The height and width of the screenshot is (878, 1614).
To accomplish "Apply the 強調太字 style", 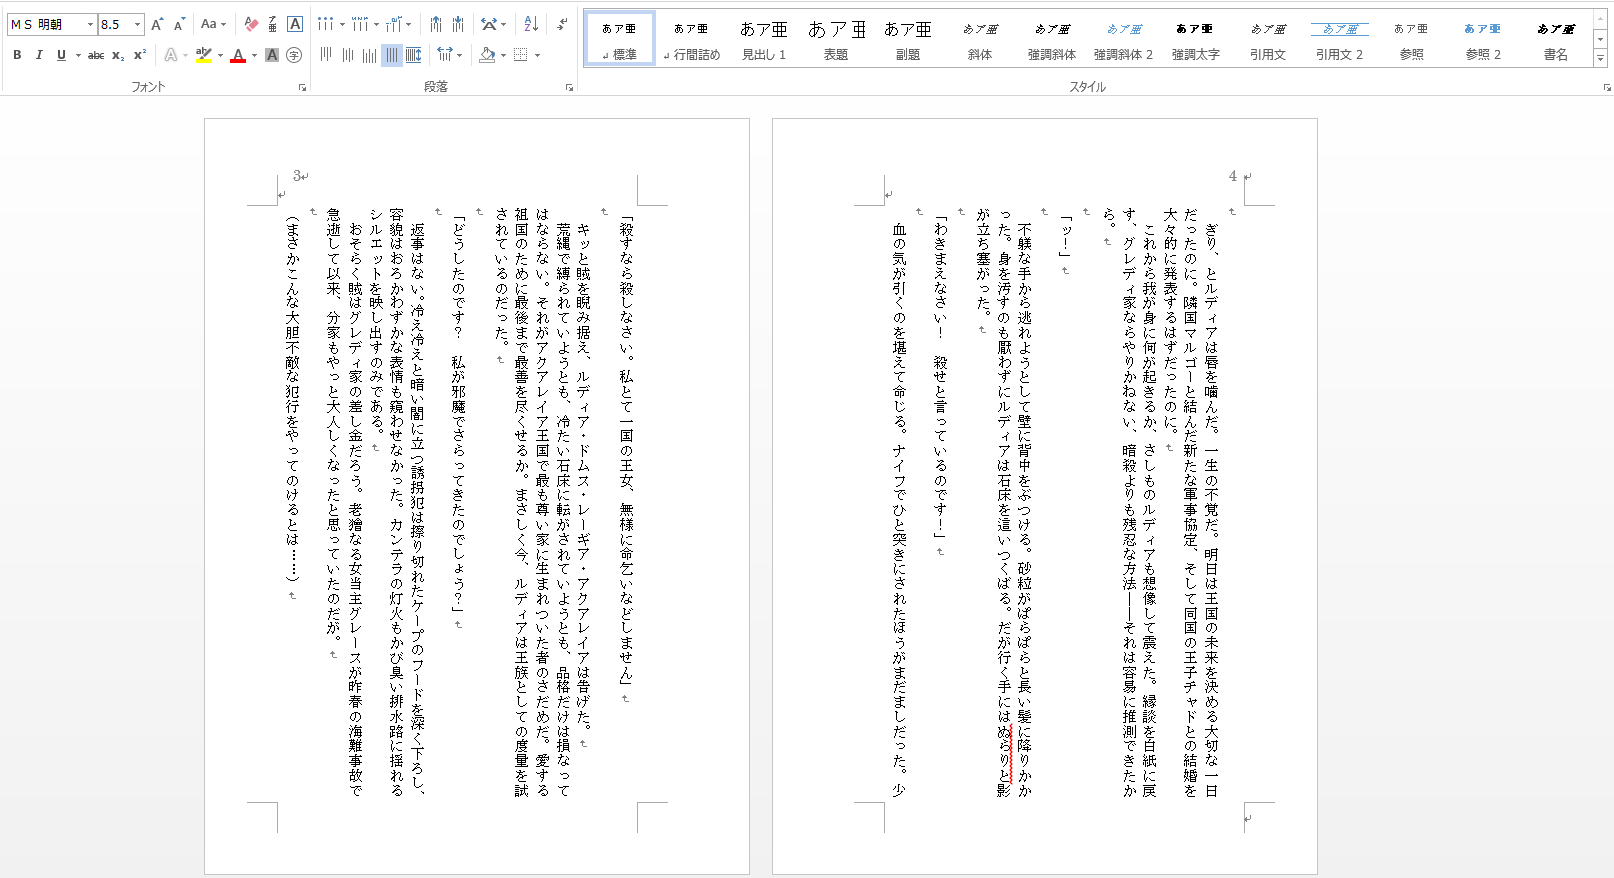I will 1195,40.
